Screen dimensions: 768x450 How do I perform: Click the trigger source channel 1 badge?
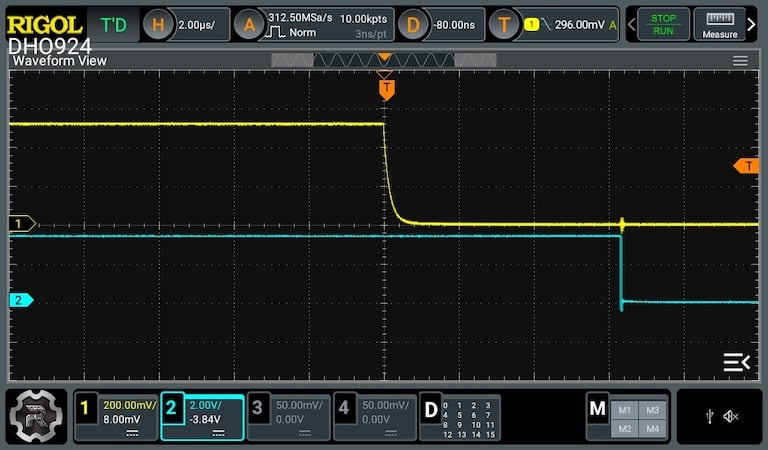click(531, 24)
